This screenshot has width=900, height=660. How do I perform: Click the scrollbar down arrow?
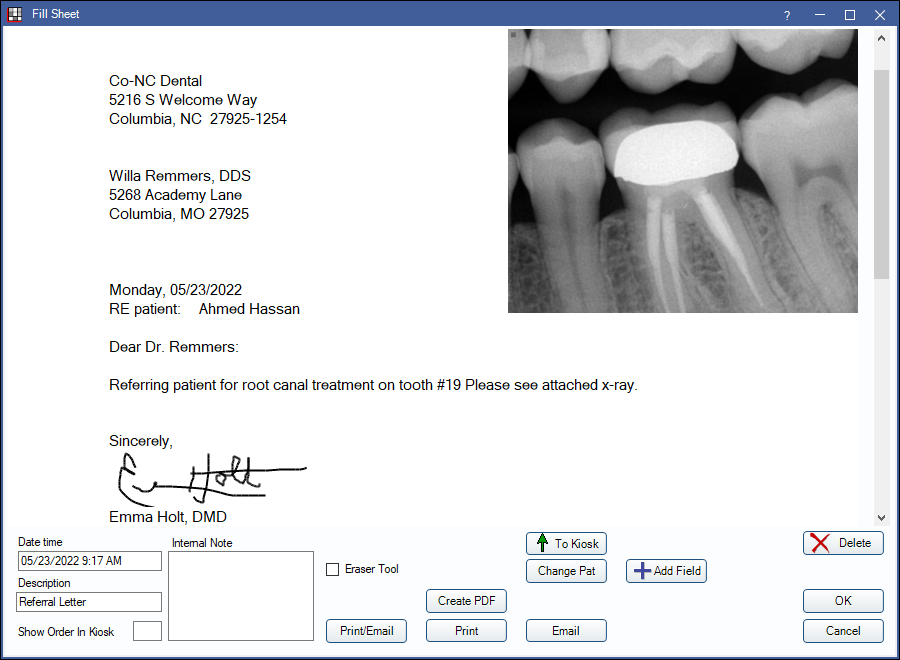[881, 517]
